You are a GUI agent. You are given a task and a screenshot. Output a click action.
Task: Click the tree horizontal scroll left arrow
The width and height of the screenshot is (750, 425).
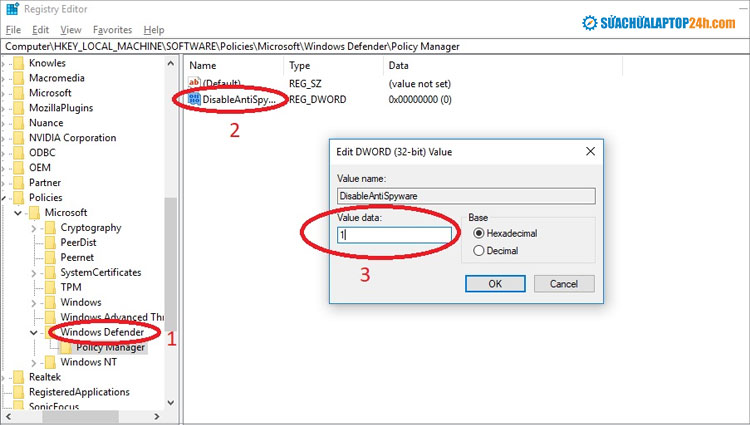[x=8, y=416]
